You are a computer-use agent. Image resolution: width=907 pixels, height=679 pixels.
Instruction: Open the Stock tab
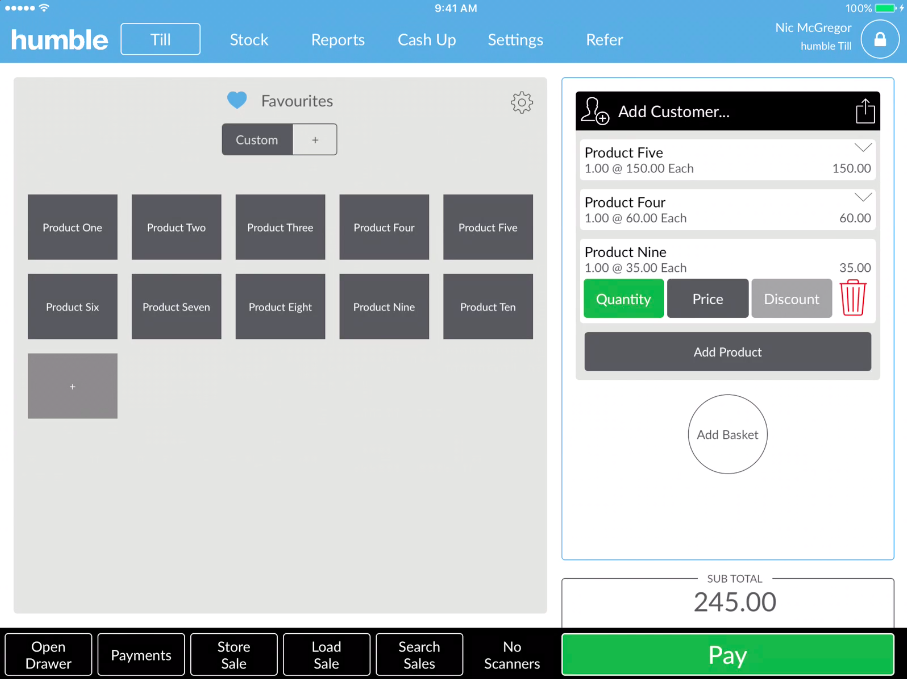pos(249,39)
